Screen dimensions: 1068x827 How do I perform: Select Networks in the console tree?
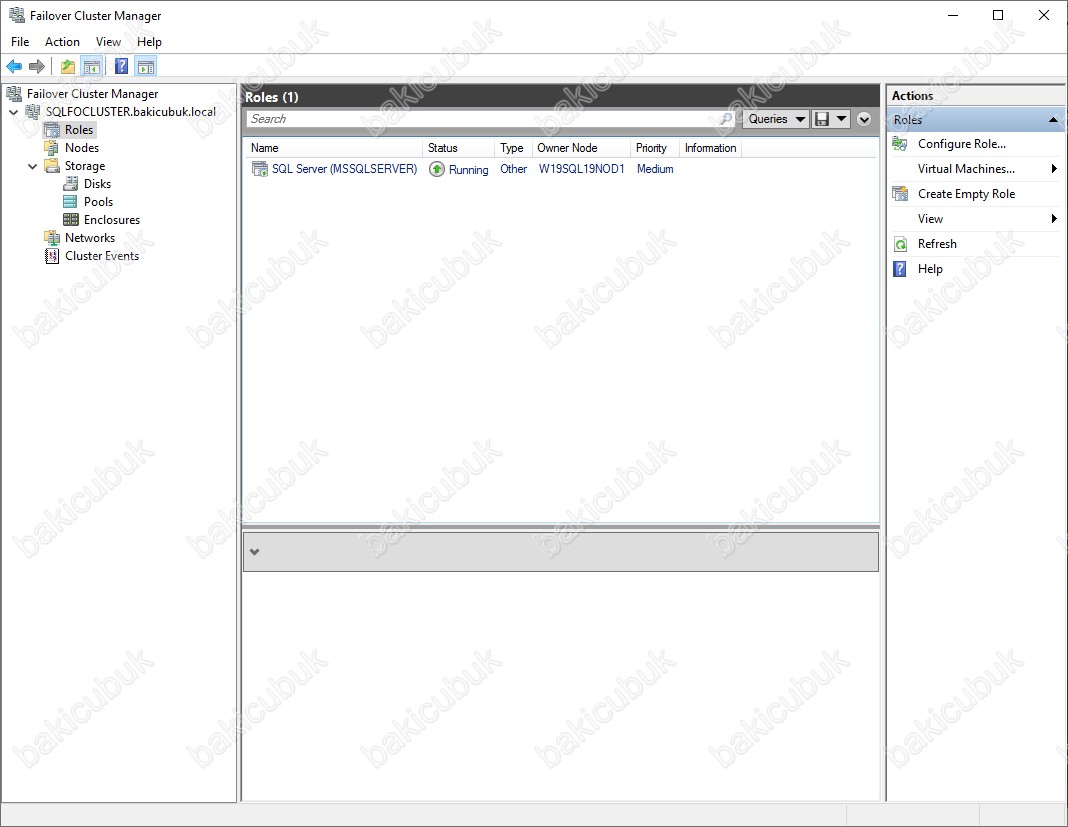tap(90, 238)
